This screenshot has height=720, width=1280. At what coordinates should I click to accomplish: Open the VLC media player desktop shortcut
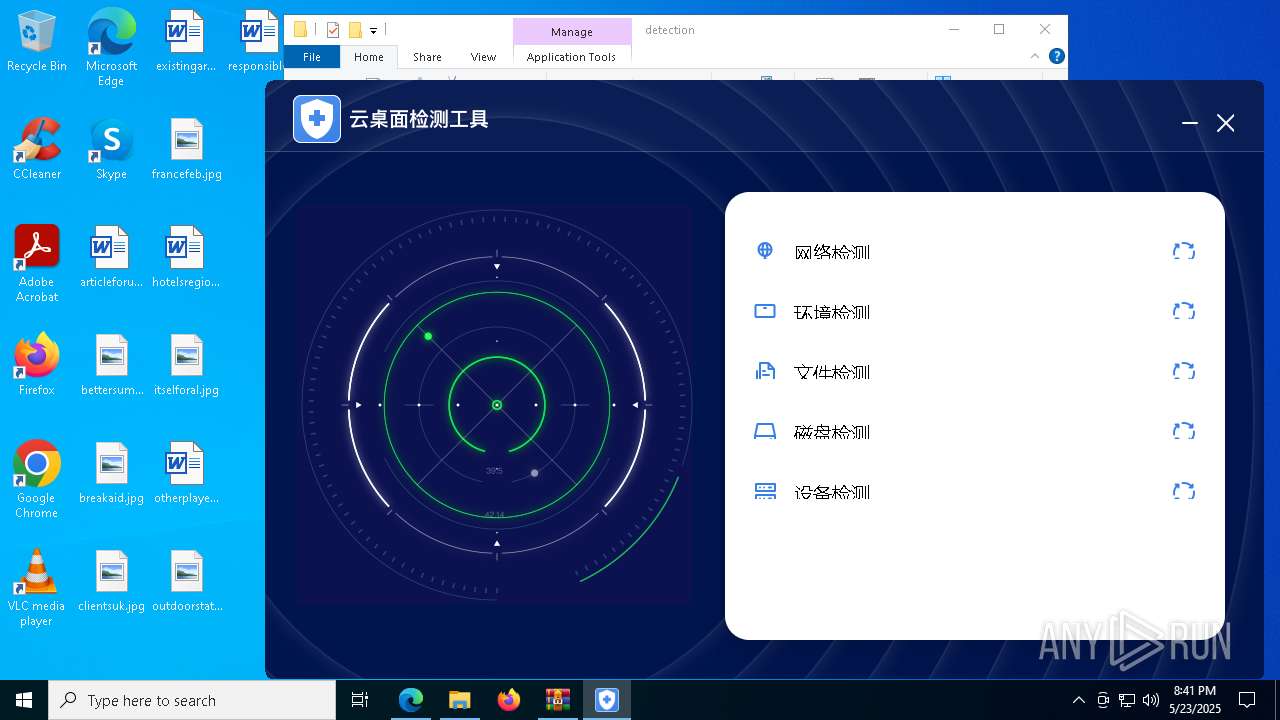[x=37, y=587]
